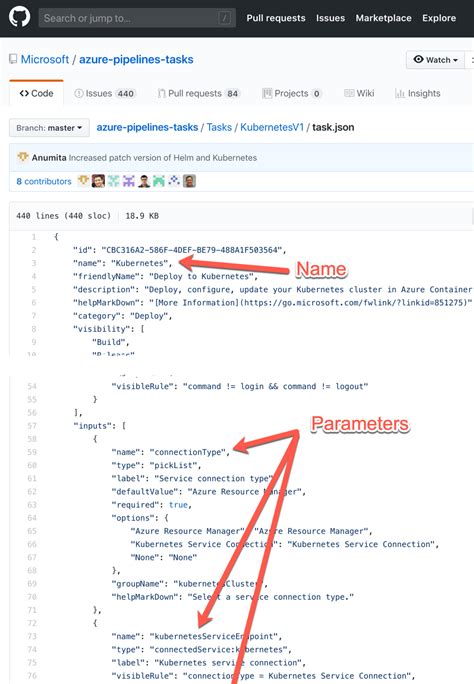The image size is (474, 684).
Task: Click the 440 lines (440 sloc) file info
Action: (63, 215)
